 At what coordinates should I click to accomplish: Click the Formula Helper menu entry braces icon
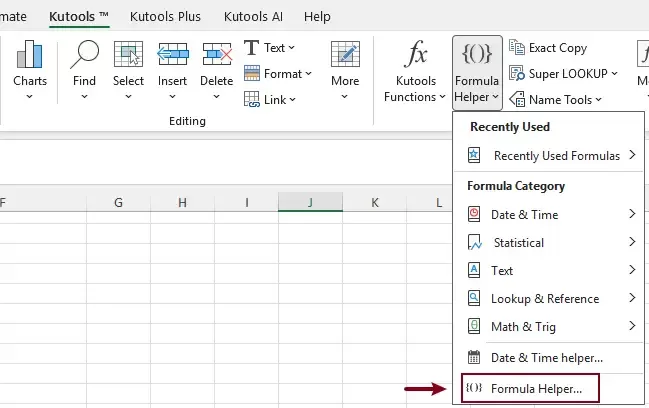474,388
